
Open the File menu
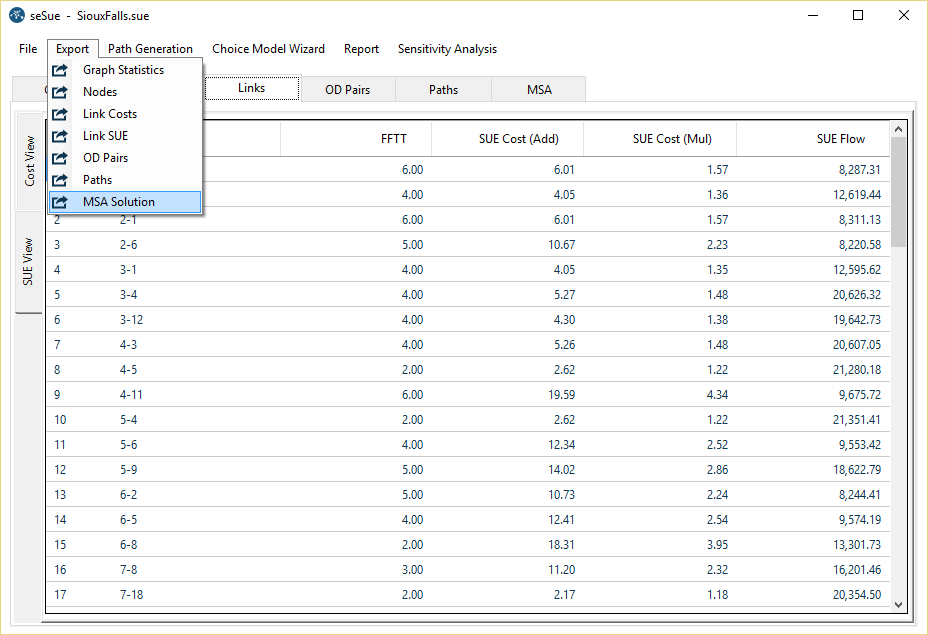click(x=28, y=49)
